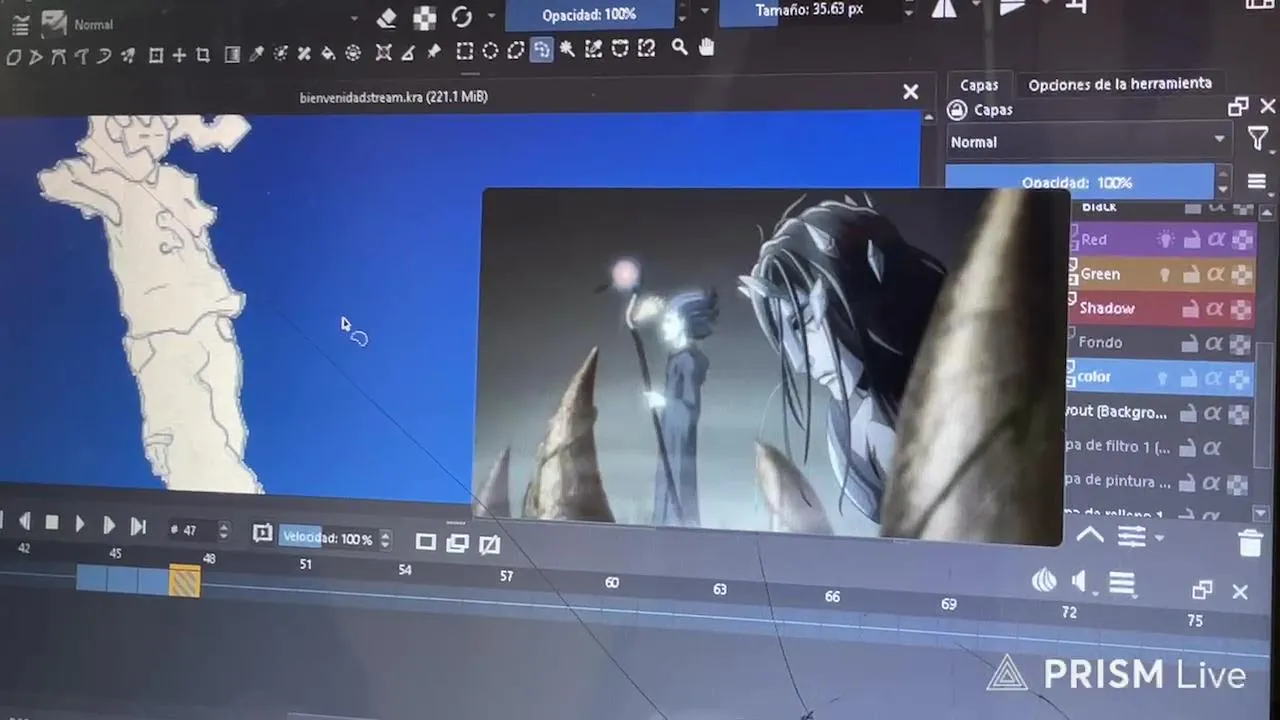Select the Crop tool
1280x720 pixels.
click(203, 55)
